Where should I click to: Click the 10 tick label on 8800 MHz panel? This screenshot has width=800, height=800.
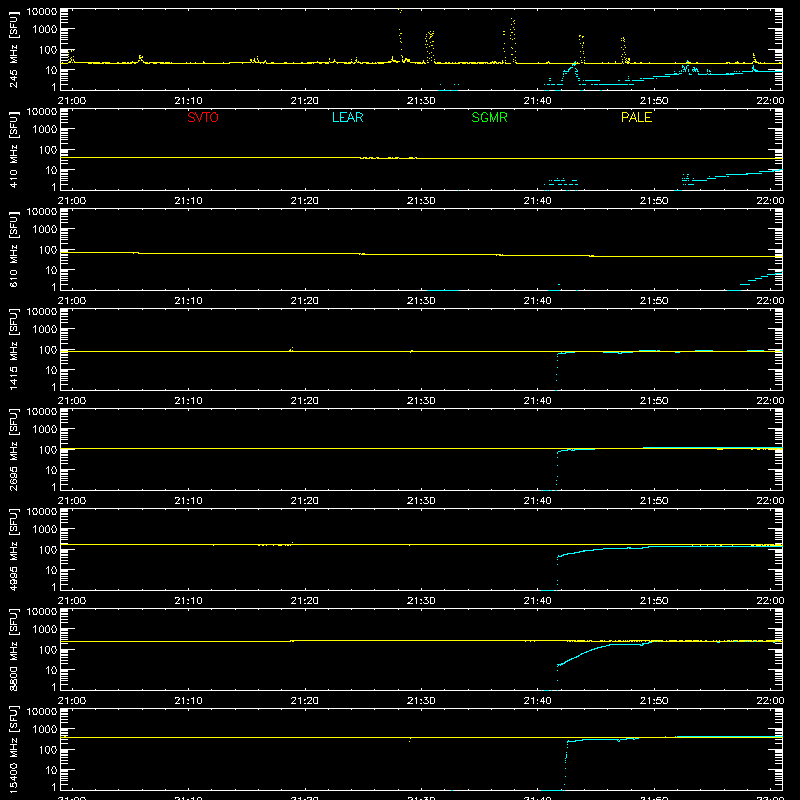tap(51, 670)
